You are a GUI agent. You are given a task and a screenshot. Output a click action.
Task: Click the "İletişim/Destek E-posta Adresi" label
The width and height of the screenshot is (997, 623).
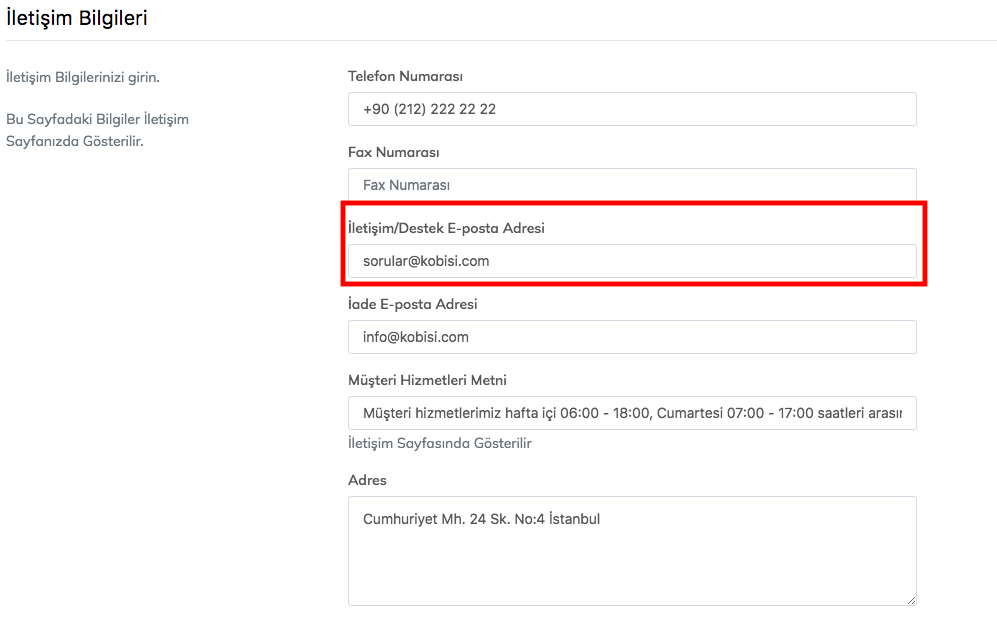point(446,228)
